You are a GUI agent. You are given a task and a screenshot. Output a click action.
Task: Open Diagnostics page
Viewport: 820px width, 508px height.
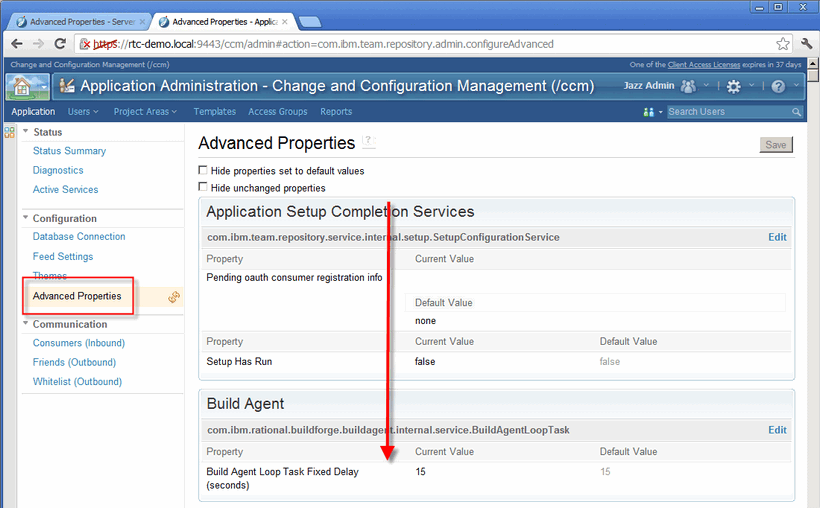[x=58, y=170]
